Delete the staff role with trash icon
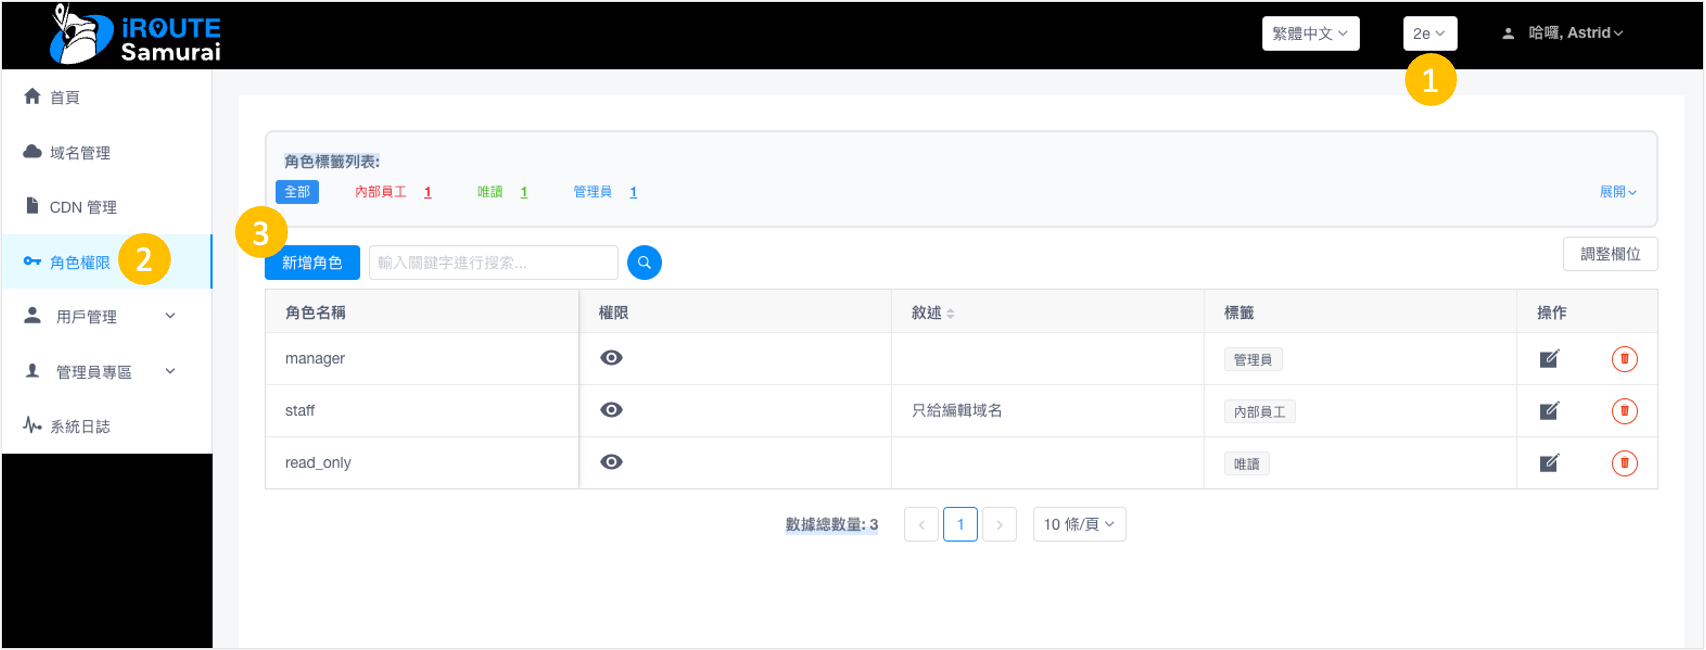The width and height of the screenshot is (1706, 650). click(1624, 411)
